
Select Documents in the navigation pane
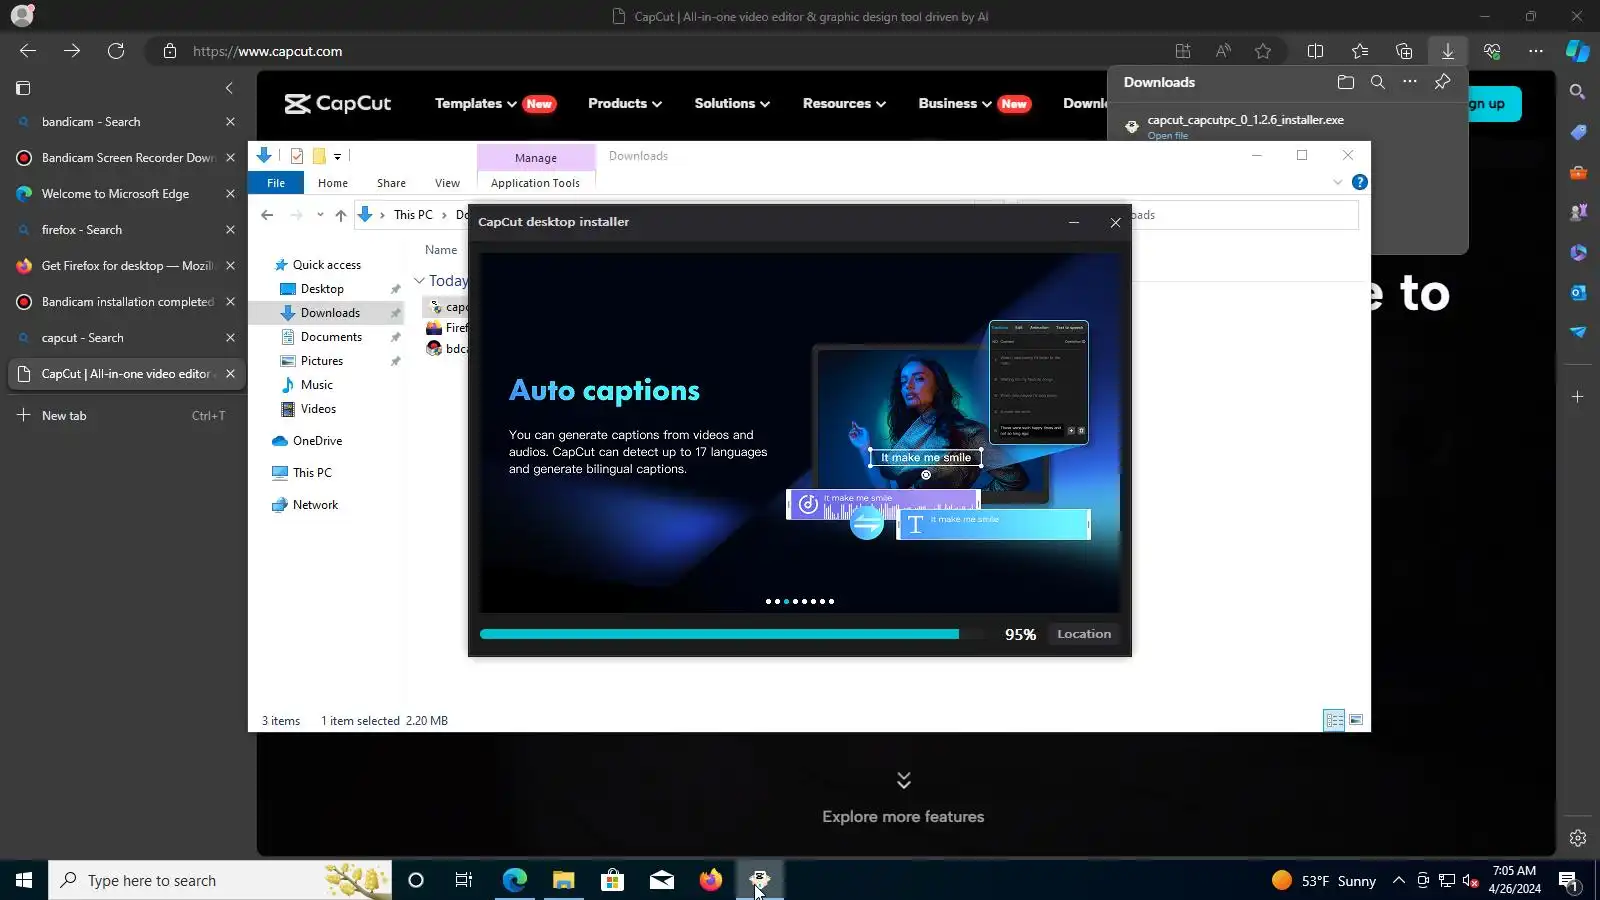[x=331, y=337]
